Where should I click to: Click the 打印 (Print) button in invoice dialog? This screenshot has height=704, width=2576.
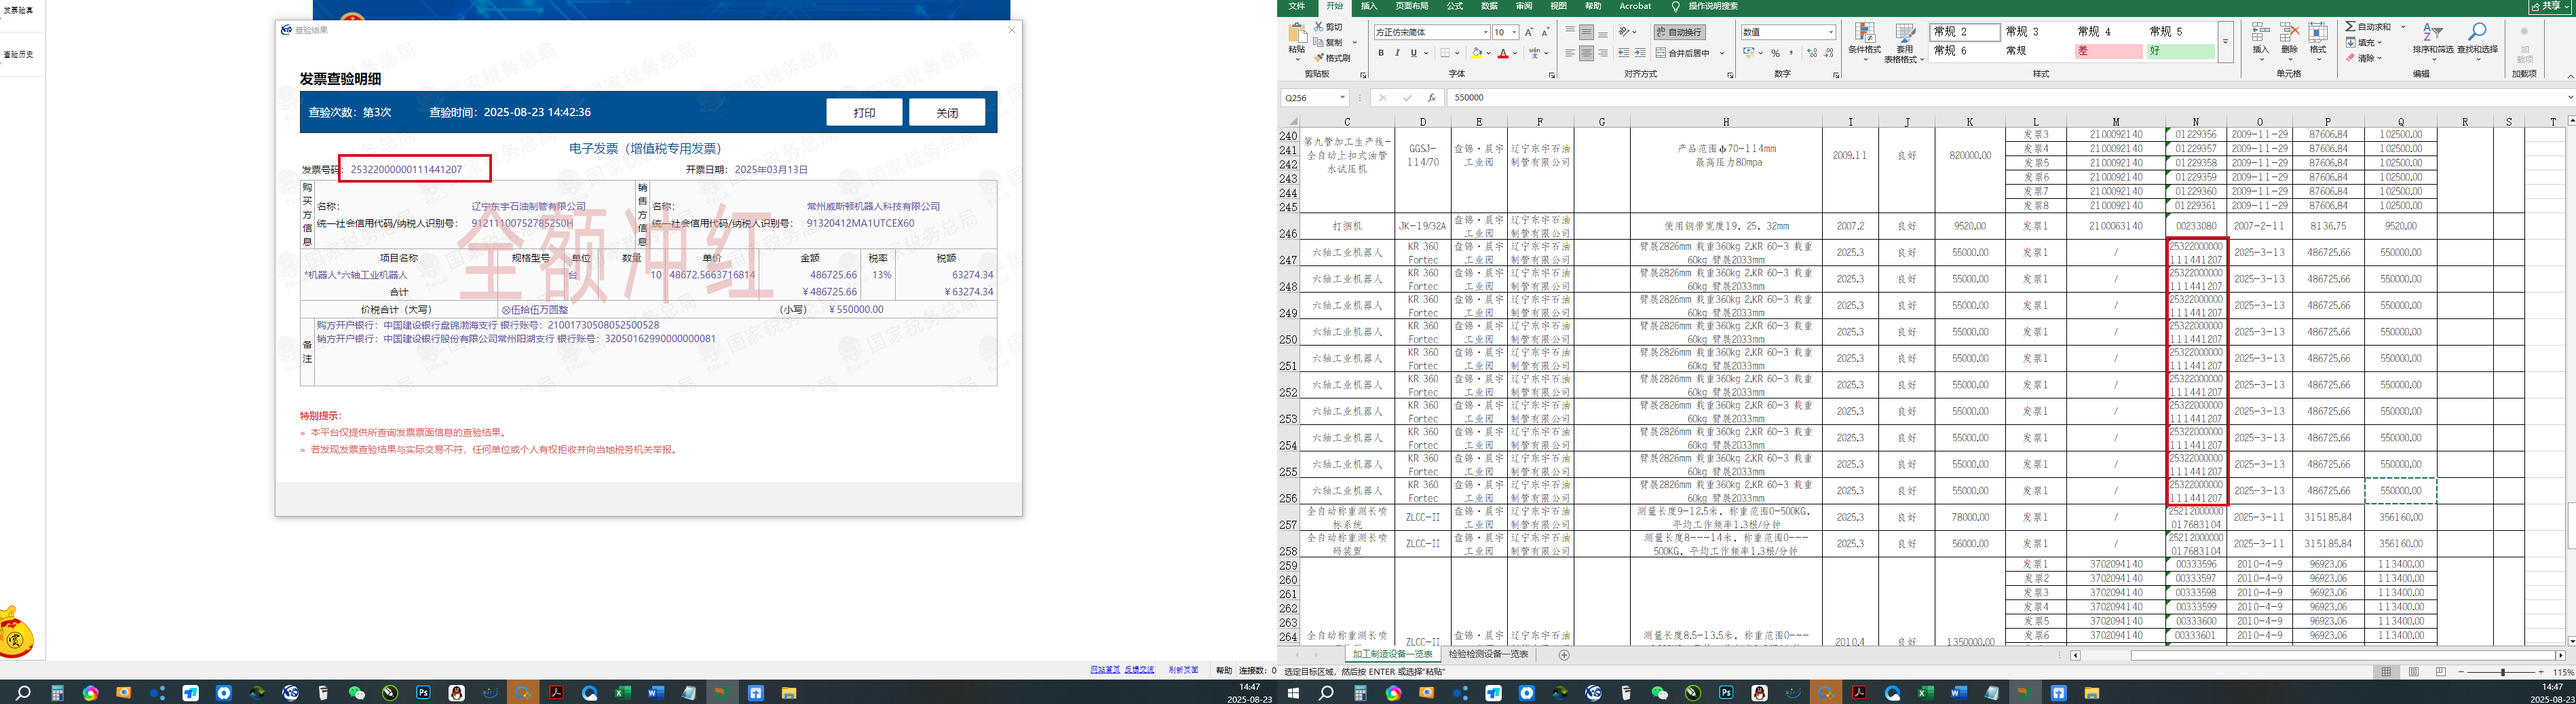click(864, 112)
